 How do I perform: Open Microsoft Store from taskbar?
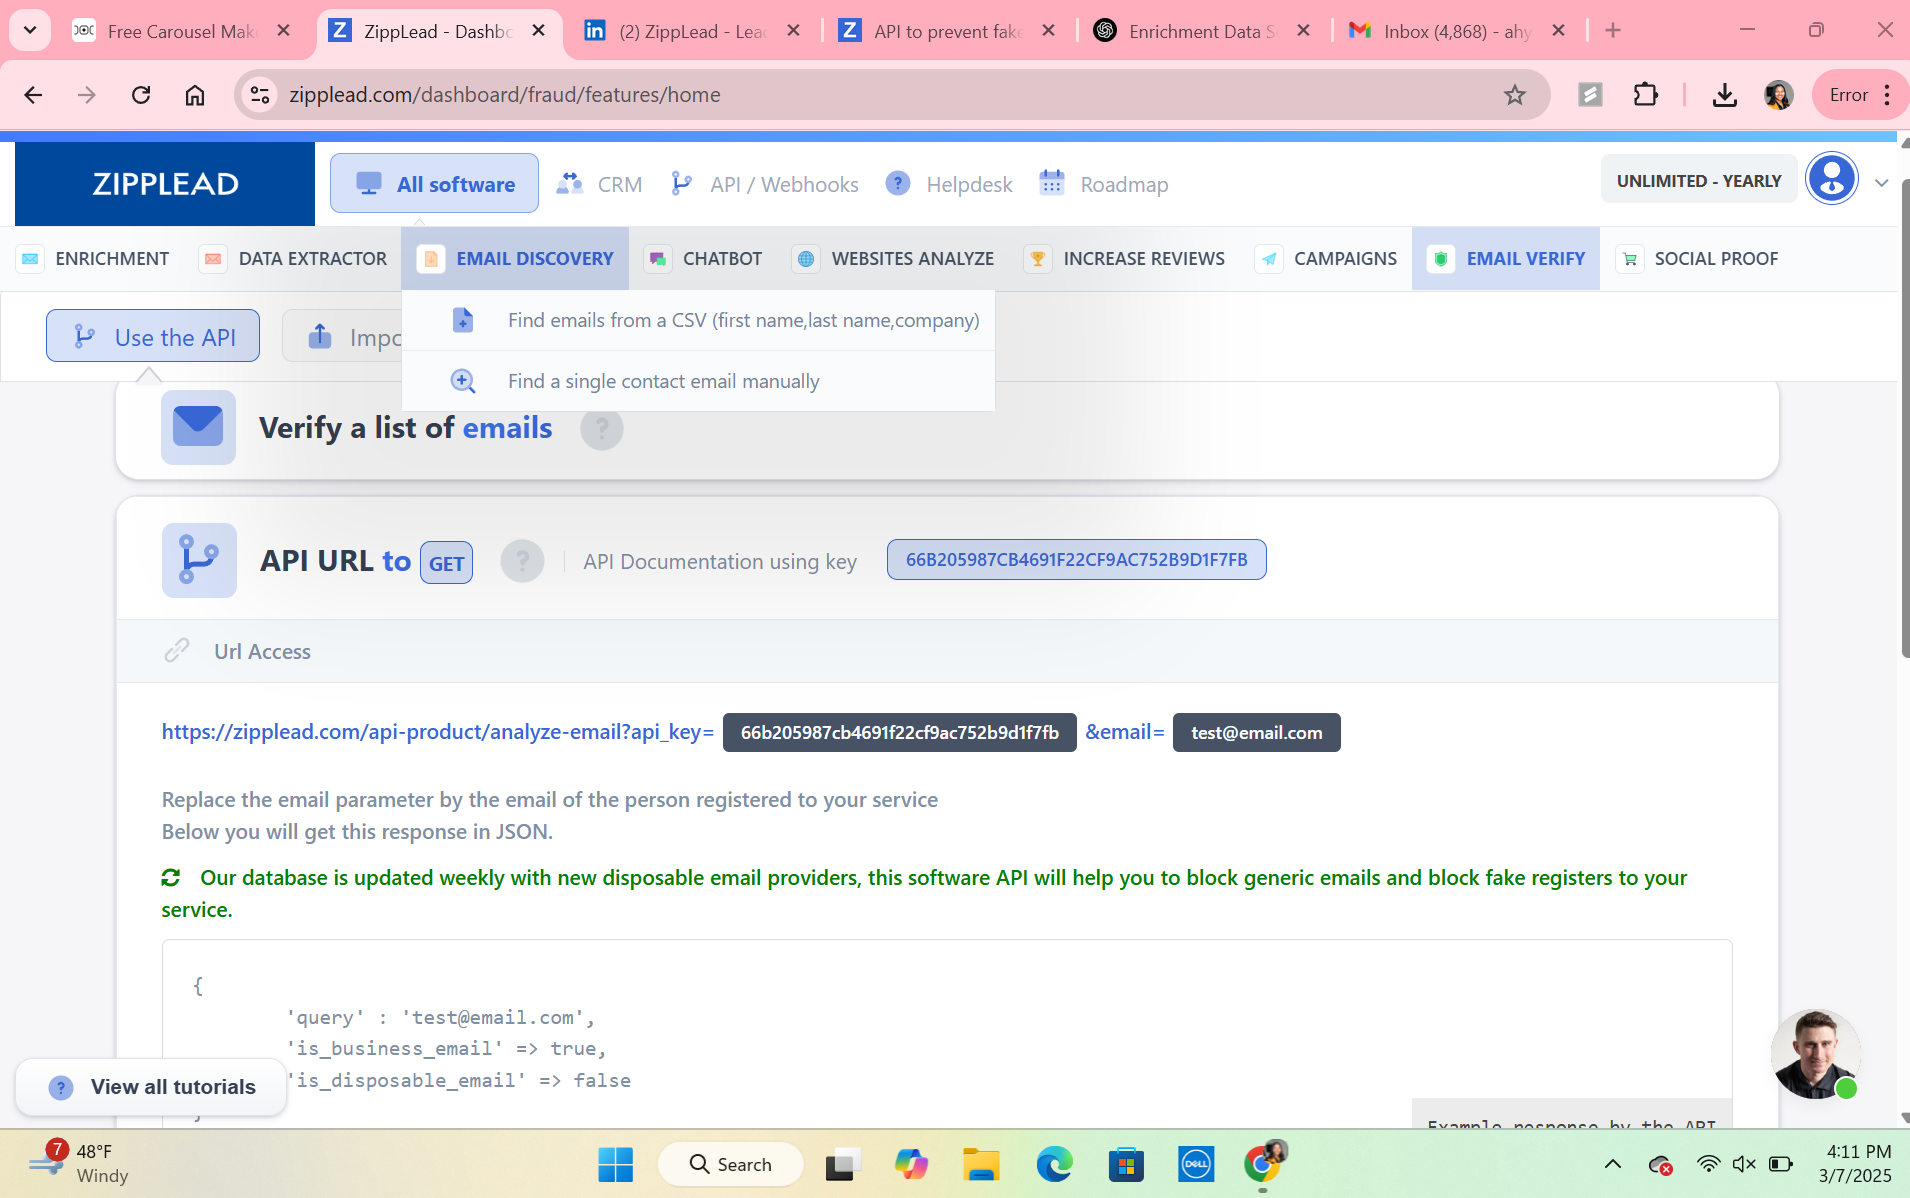tap(1126, 1164)
